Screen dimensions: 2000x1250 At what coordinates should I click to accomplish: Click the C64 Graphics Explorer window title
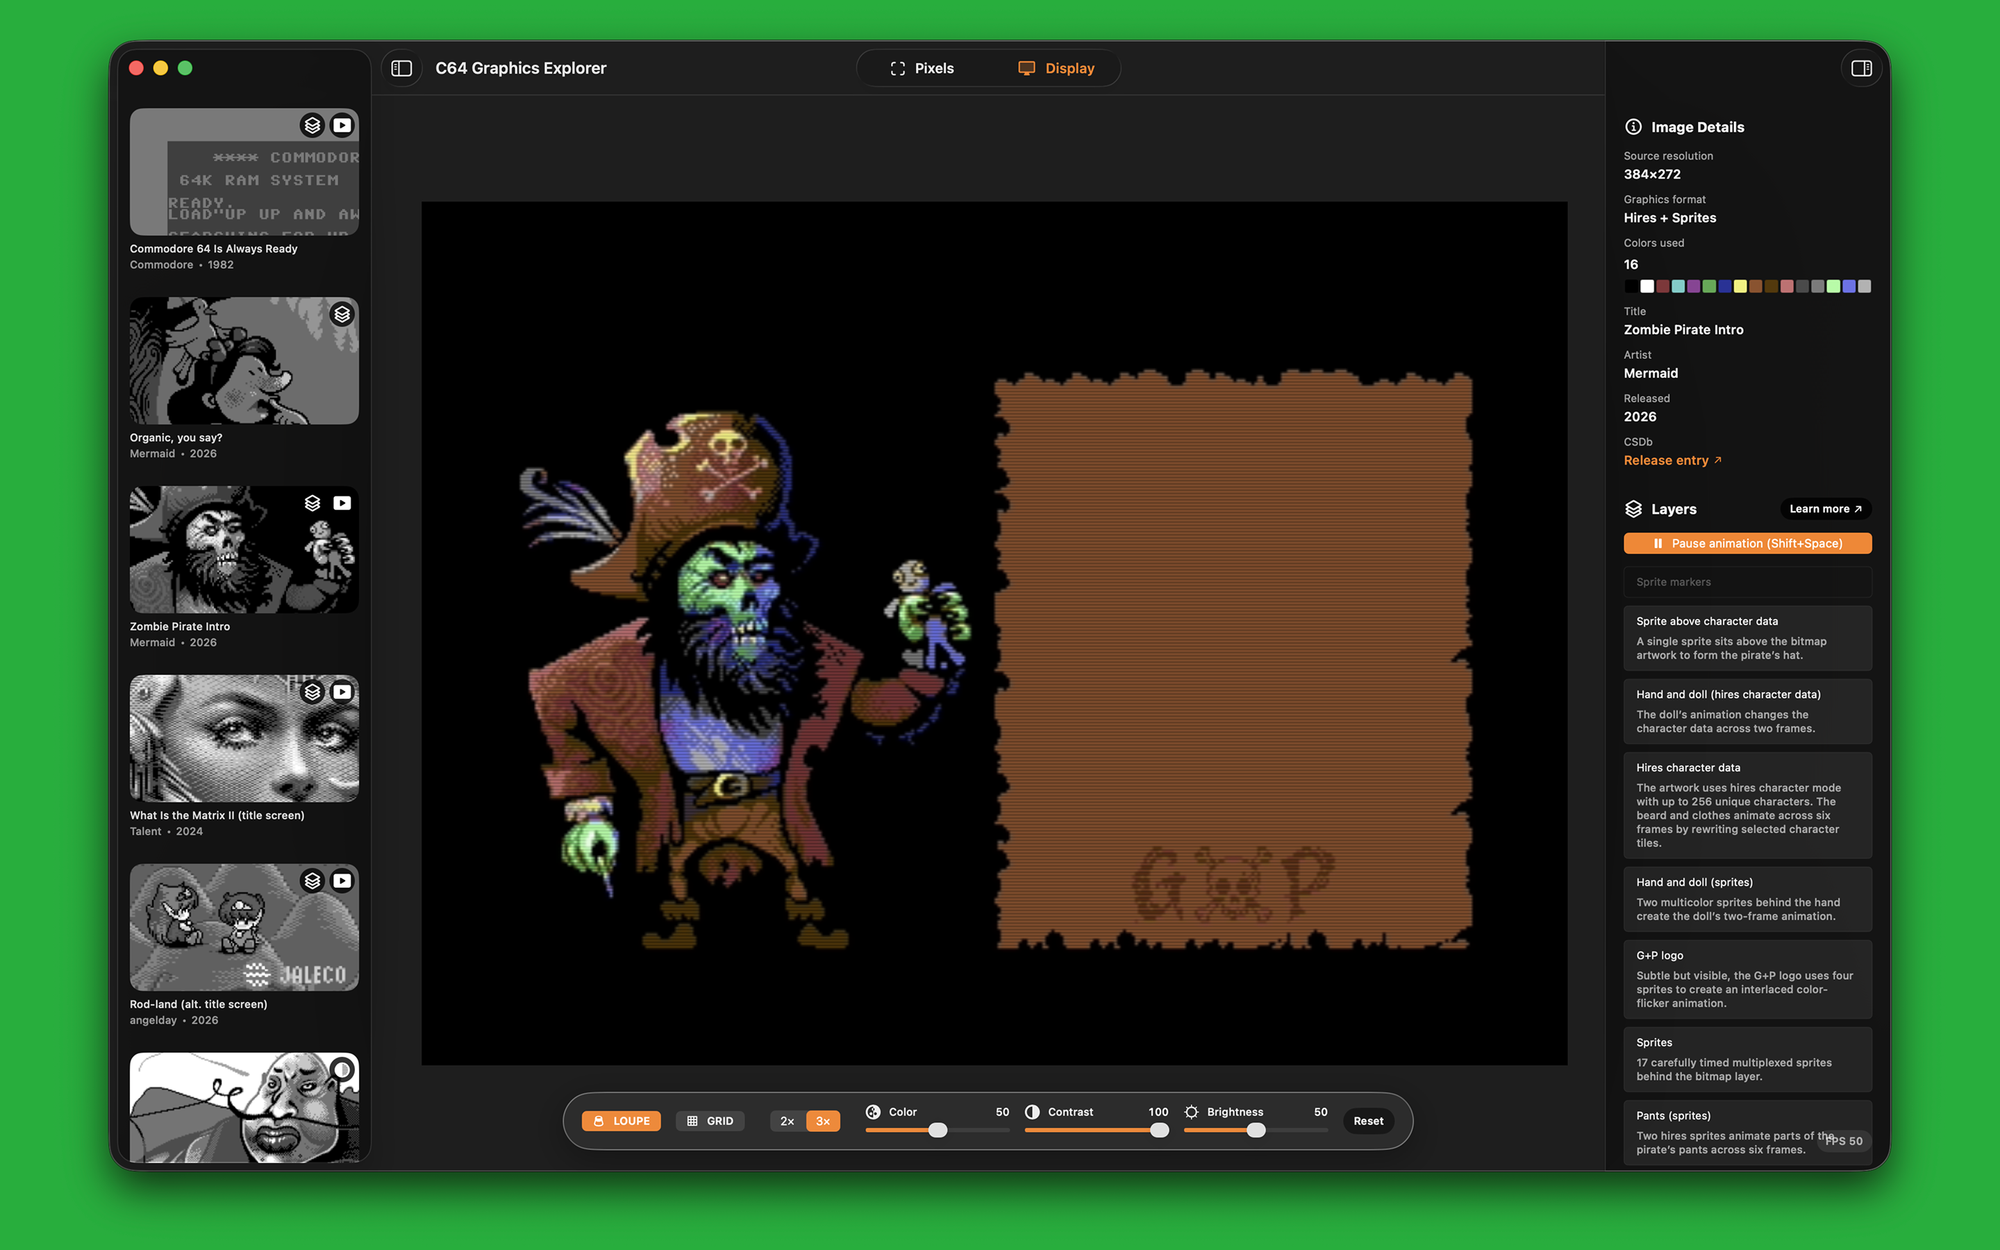[x=521, y=68]
